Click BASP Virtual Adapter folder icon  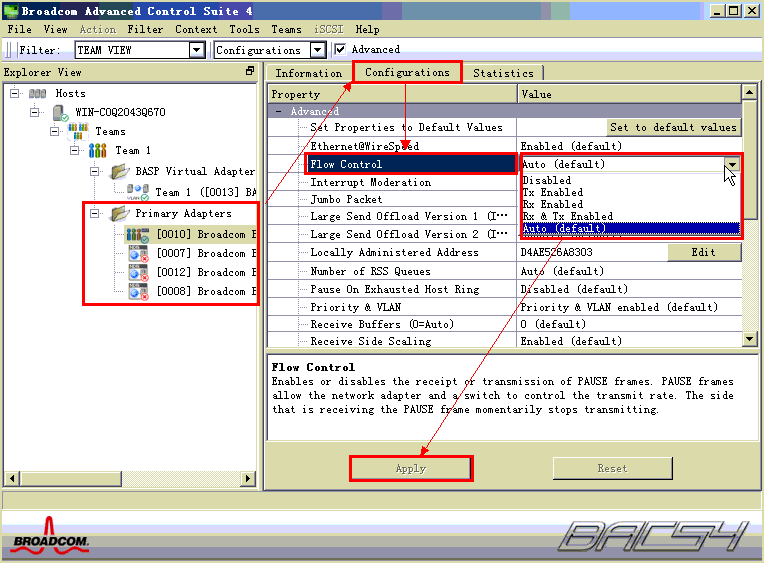pos(119,171)
